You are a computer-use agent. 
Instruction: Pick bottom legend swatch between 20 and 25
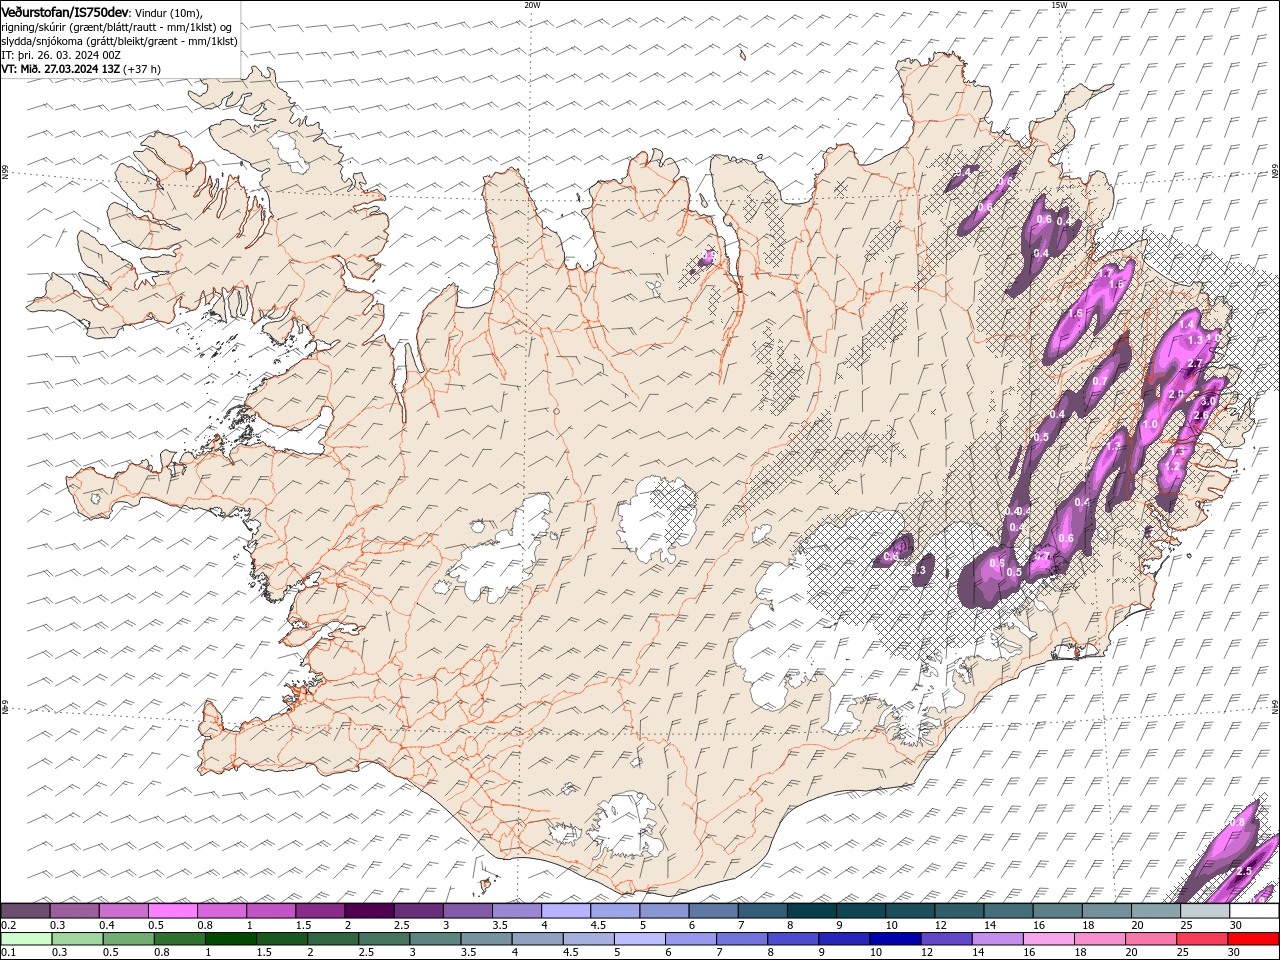click(x=1151, y=939)
